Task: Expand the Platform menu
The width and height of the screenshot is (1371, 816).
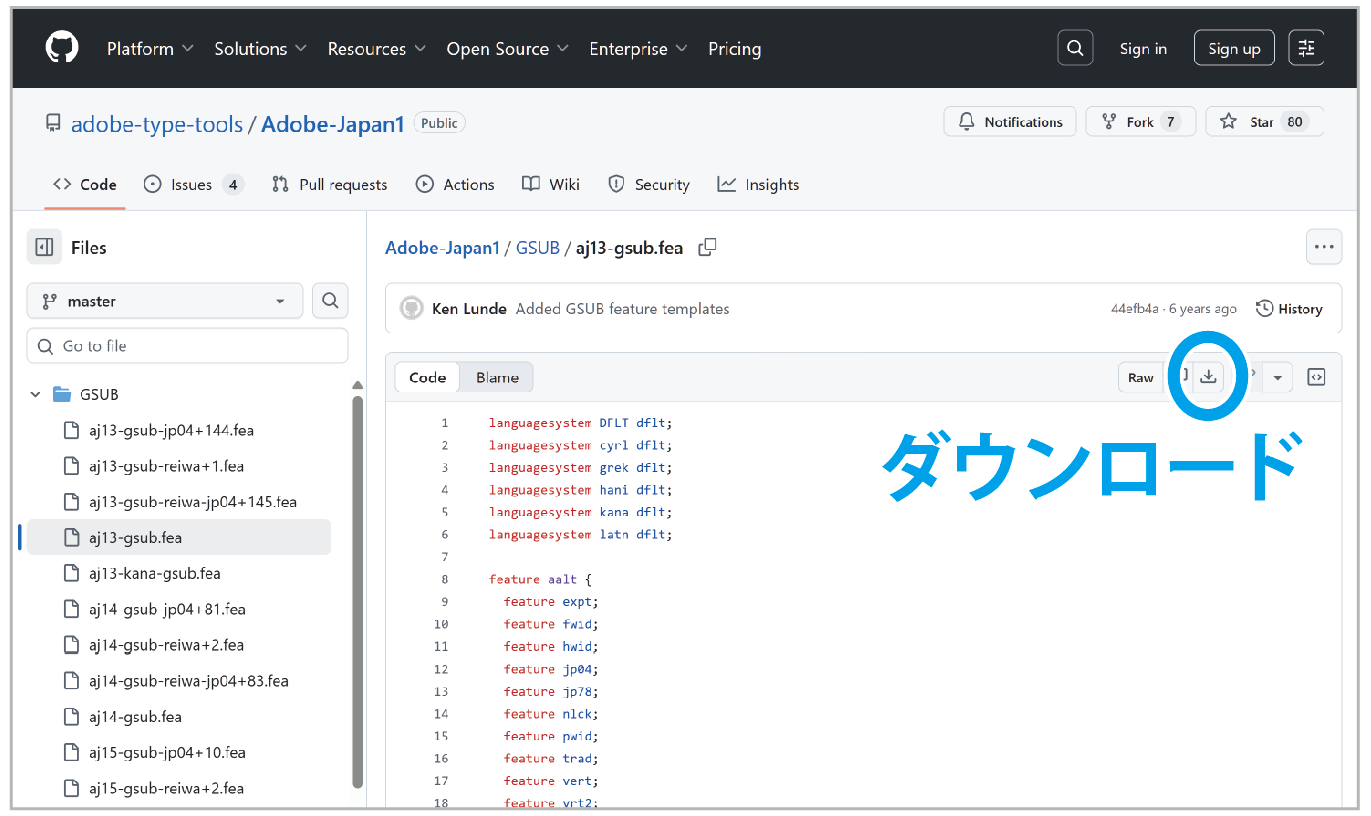Action: click(x=150, y=48)
